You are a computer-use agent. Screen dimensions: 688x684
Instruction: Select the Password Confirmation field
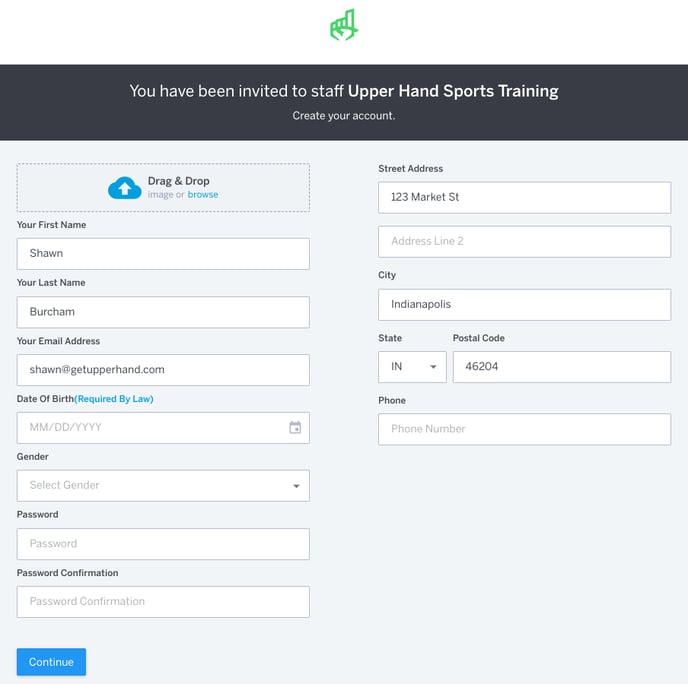(163, 602)
